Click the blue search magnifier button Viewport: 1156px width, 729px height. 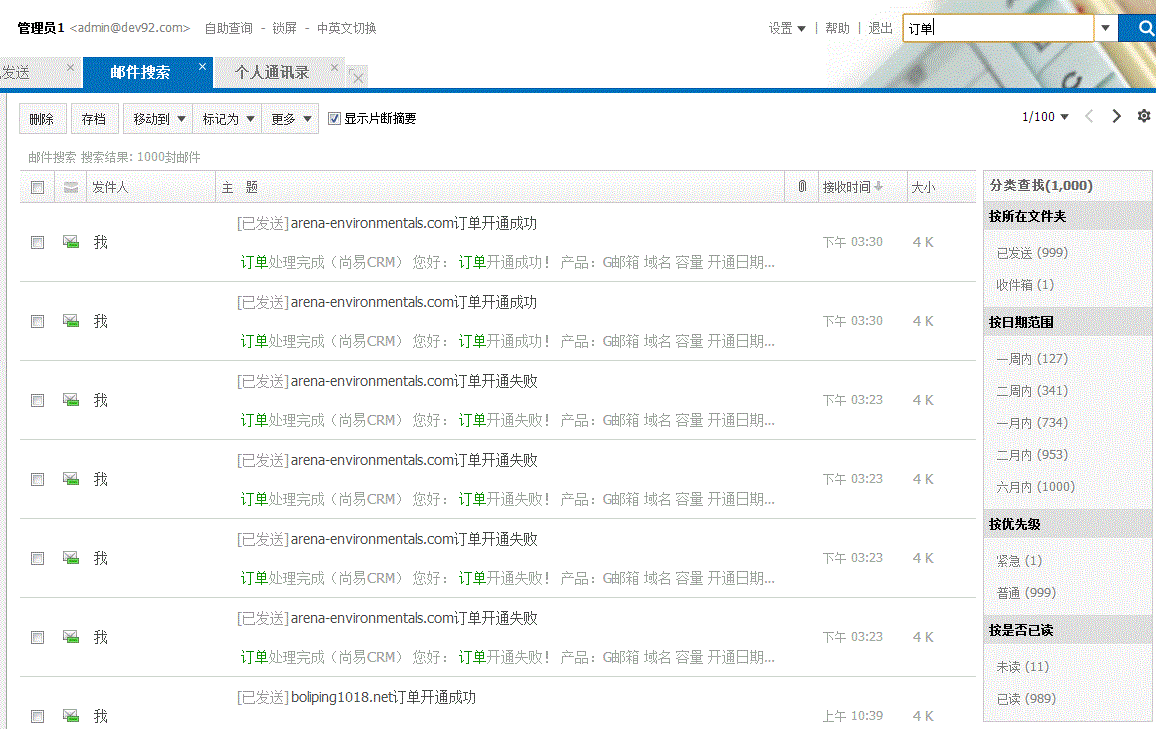[x=1138, y=28]
